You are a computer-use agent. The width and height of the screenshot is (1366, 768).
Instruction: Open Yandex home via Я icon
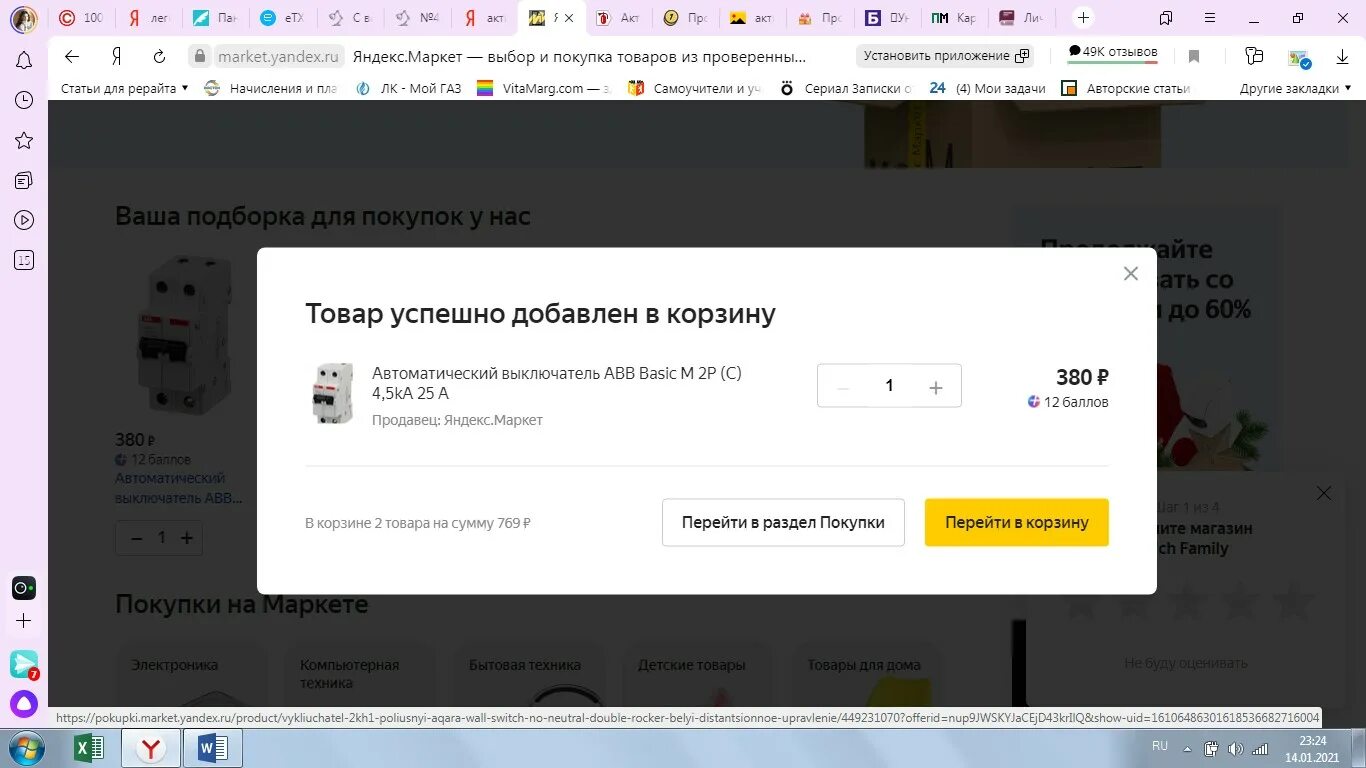[x=116, y=56]
